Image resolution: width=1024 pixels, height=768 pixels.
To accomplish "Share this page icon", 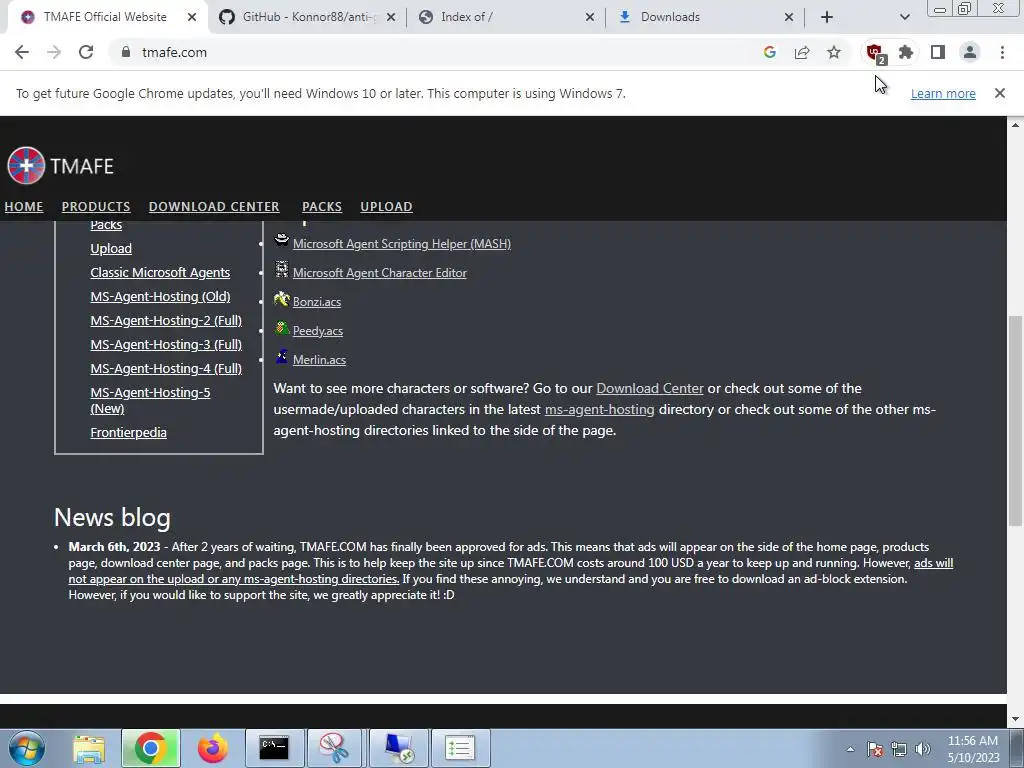I will point(801,52).
